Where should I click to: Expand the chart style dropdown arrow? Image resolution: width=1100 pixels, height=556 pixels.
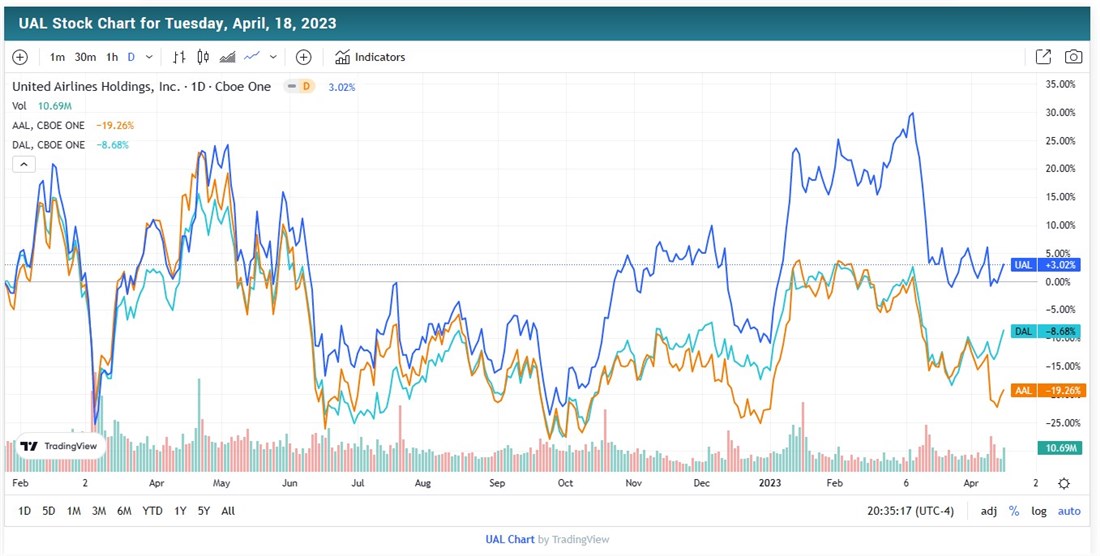273,57
